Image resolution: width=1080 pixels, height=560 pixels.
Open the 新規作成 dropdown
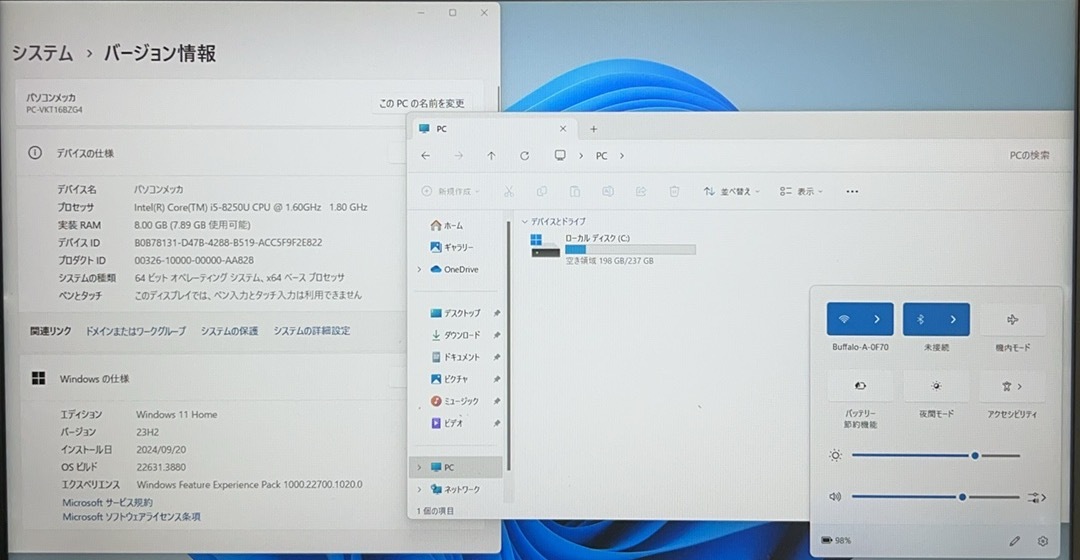450,191
